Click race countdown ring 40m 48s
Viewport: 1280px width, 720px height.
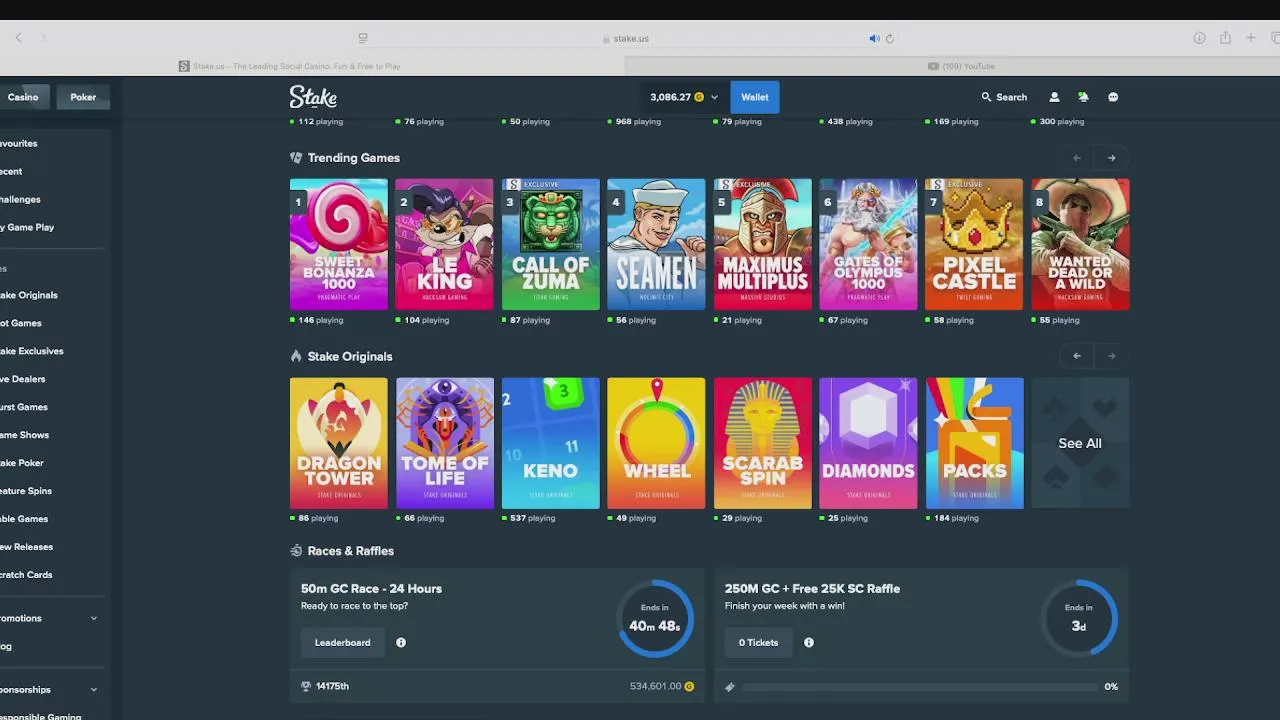coord(655,618)
